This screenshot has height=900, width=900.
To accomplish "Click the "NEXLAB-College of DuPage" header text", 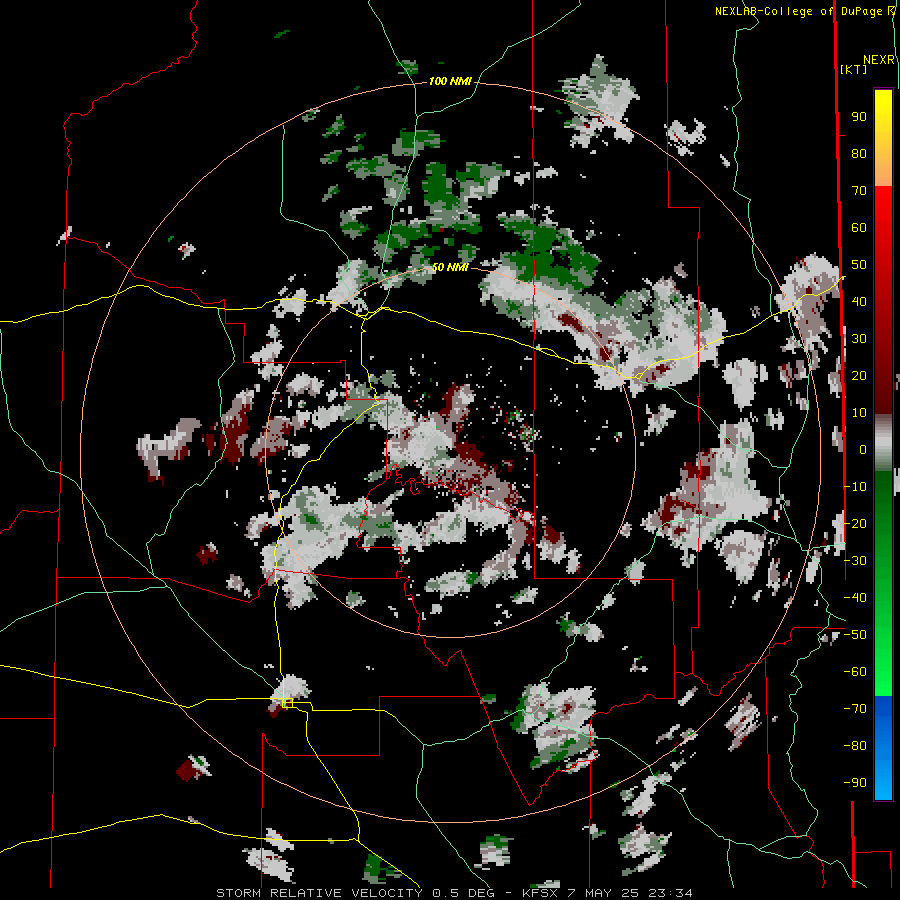I will tap(800, 11).
